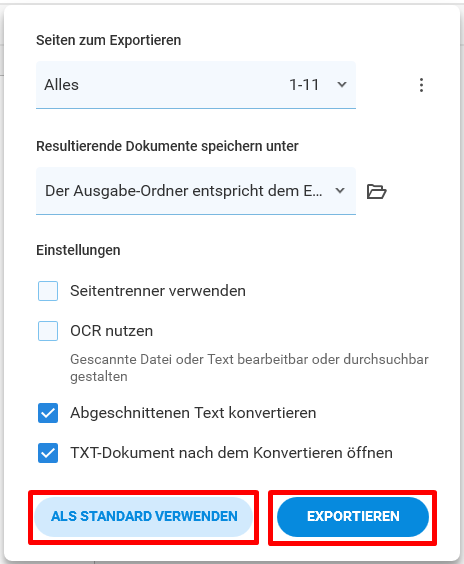Click the chevron arrow beside 1-11
Image resolution: width=464 pixels, height=564 pixels.
click(342, 85)
